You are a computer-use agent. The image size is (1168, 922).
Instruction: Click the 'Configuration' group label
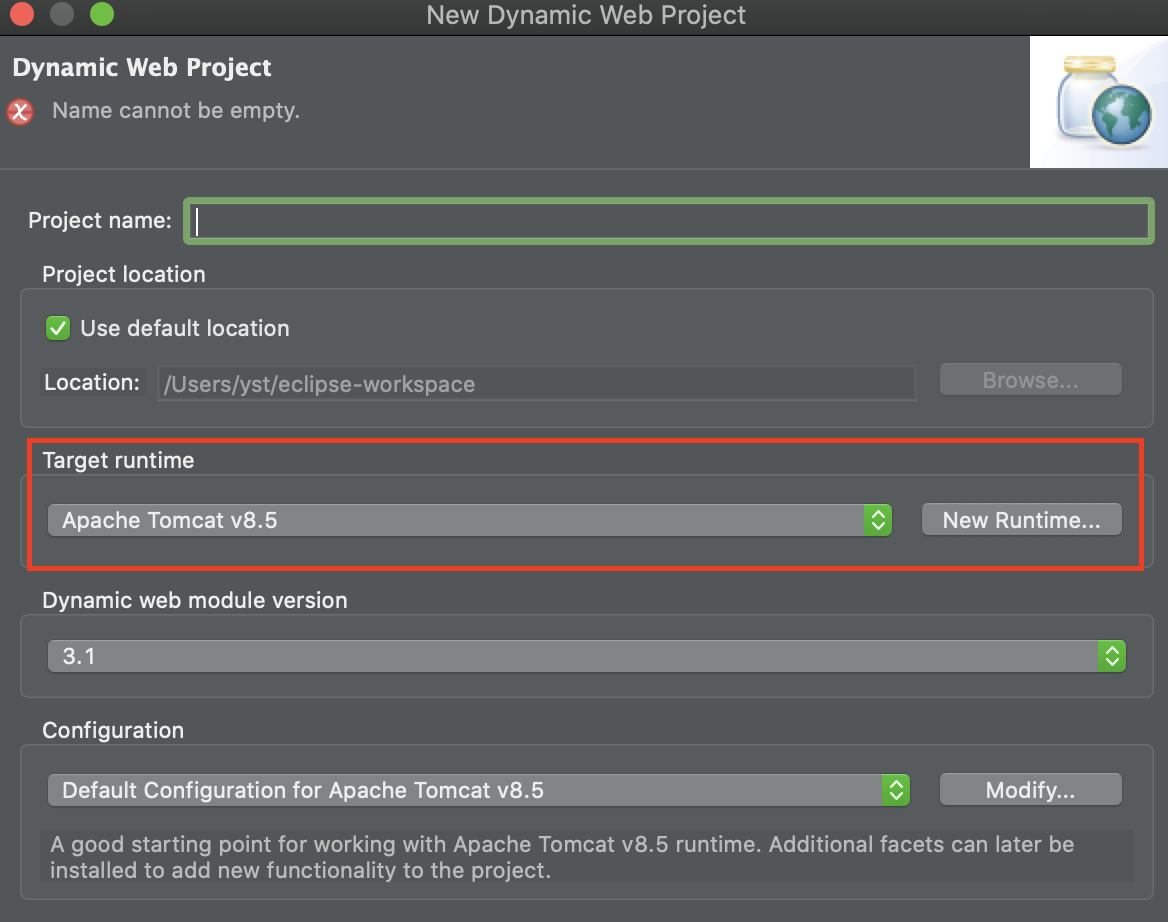click(x=113, y=730)
